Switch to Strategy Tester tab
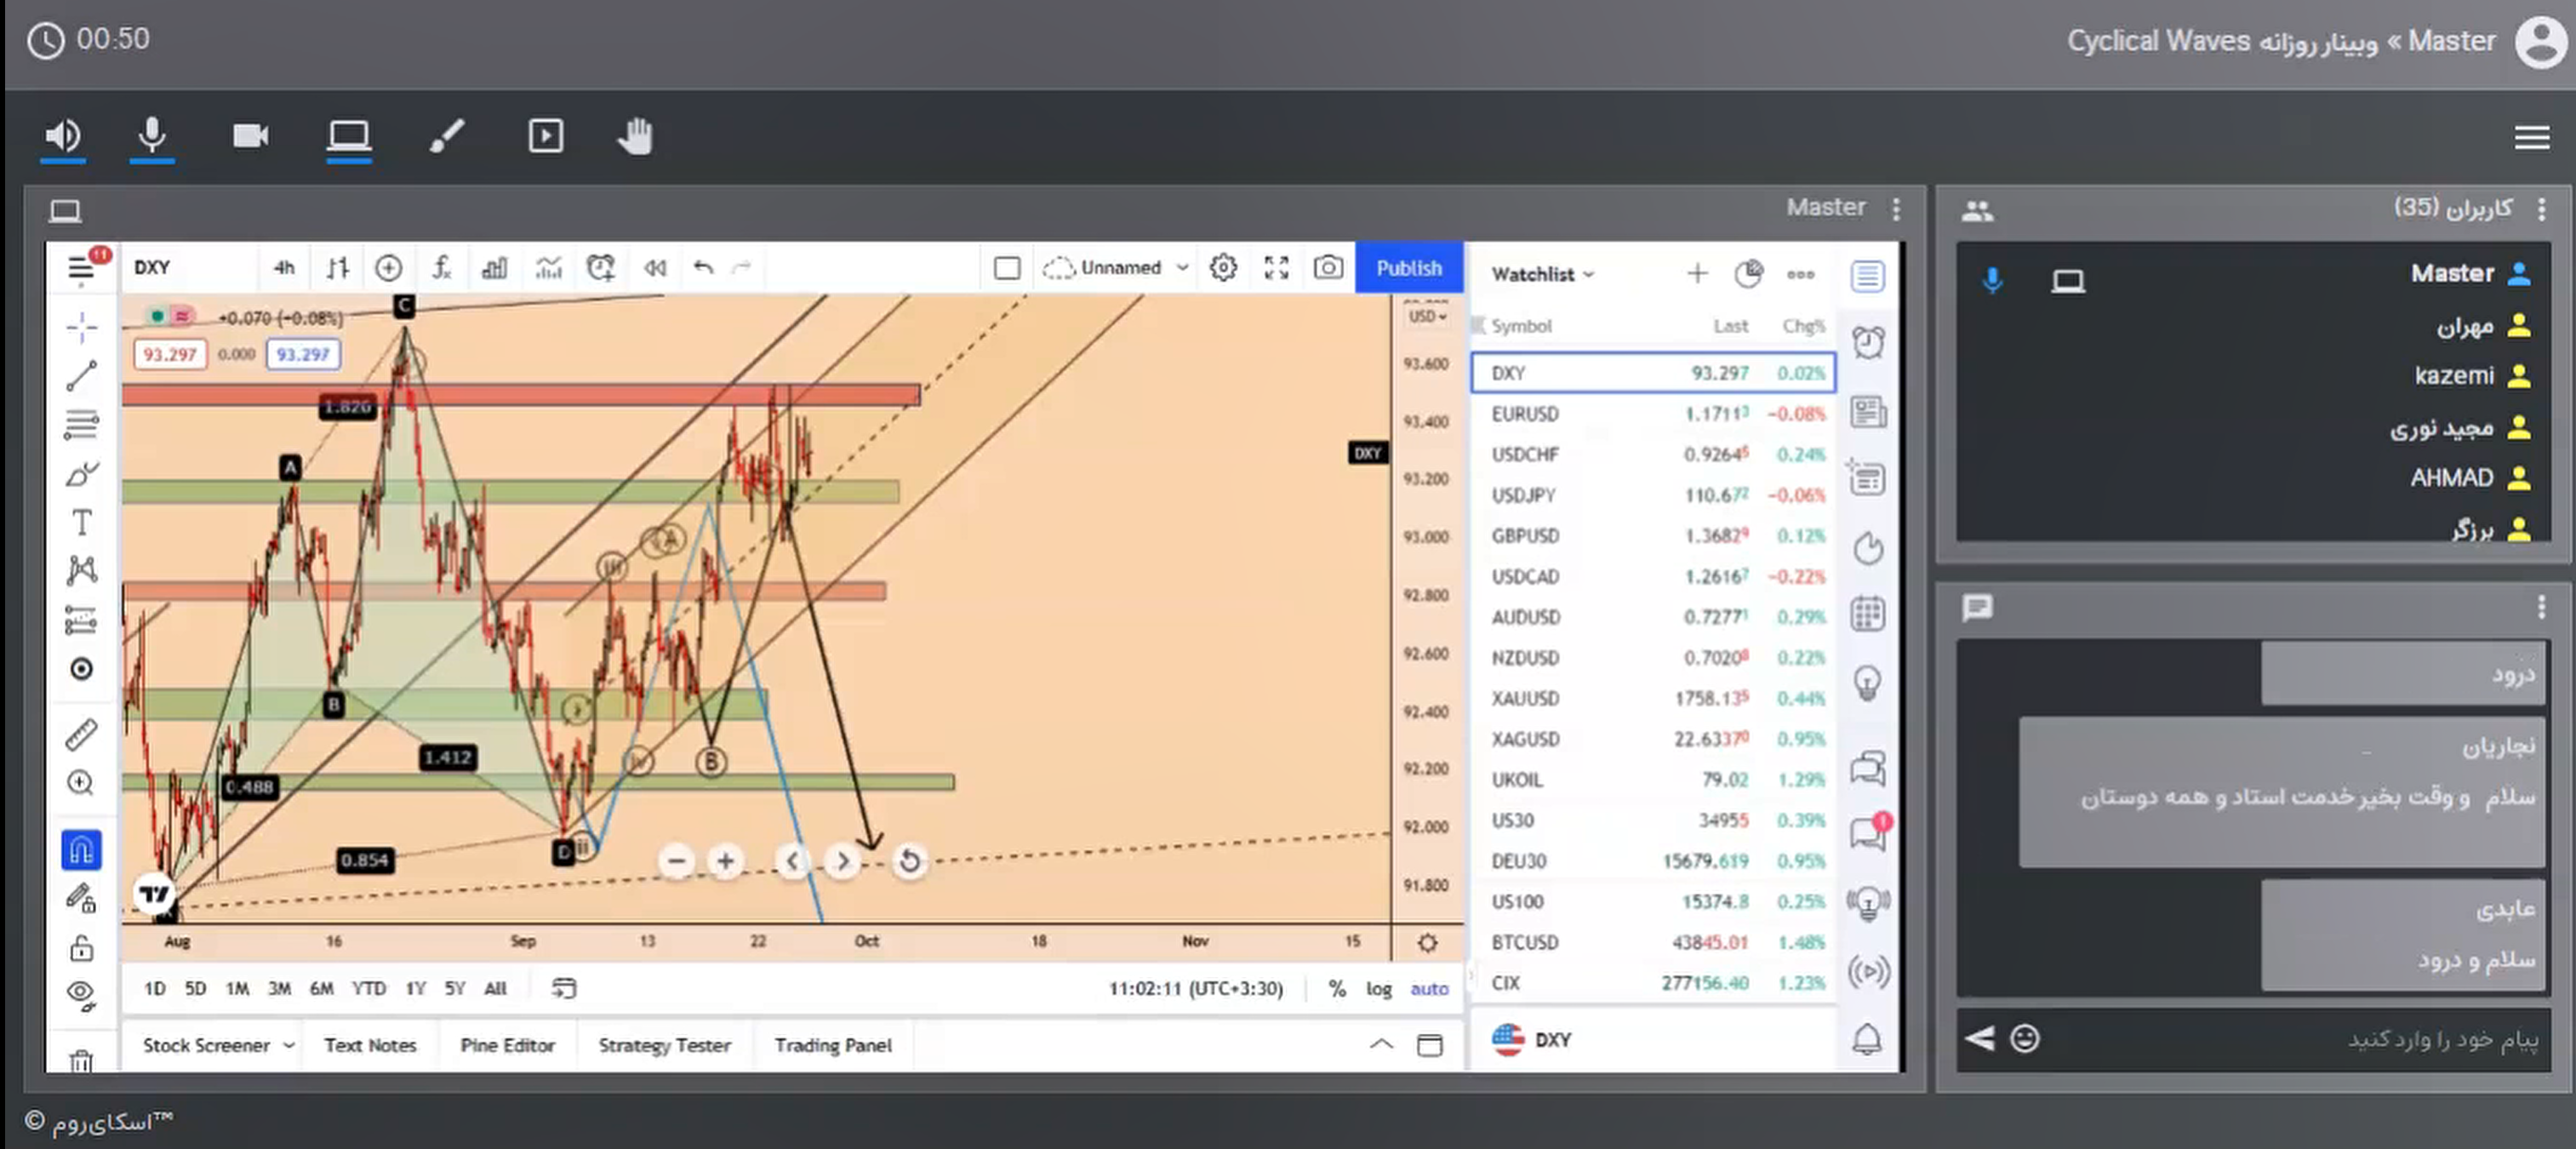The height and width of the screenshot is (1149, 2576). [x=664, y=1045]
